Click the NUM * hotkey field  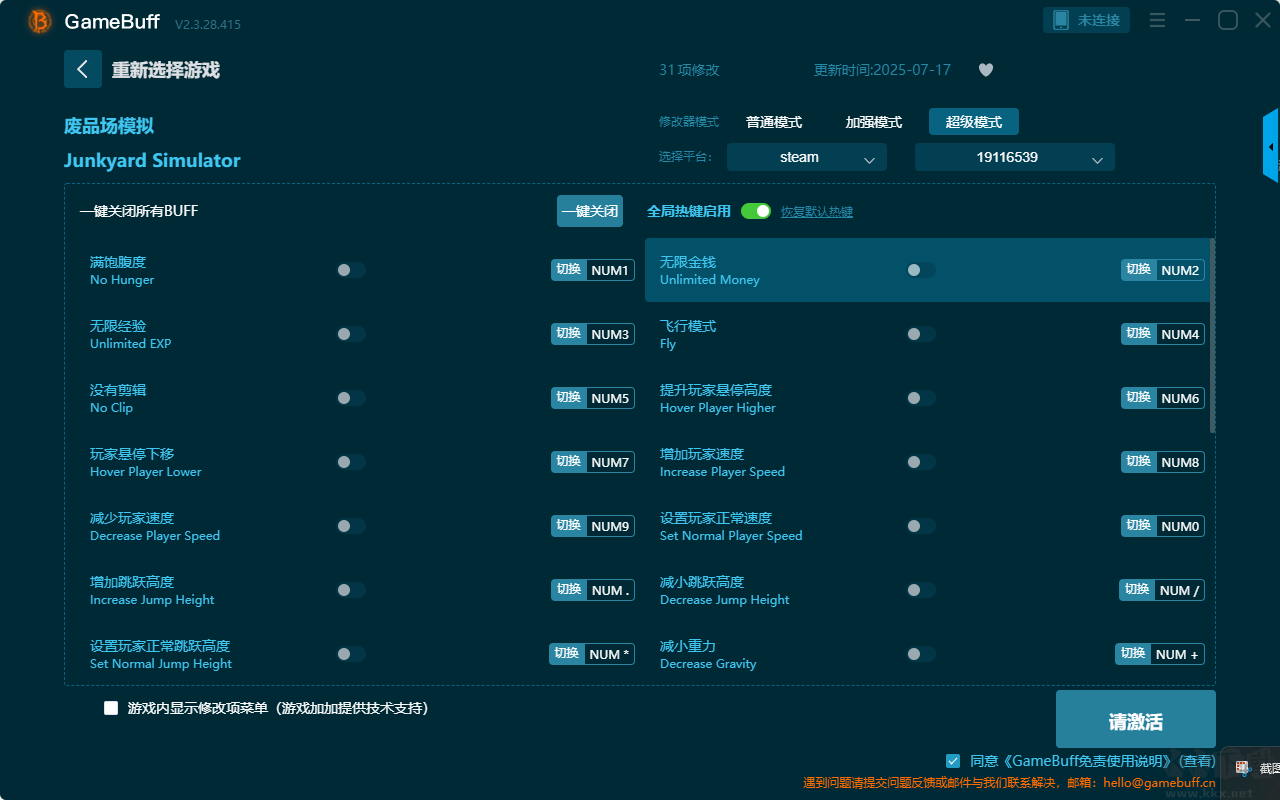609,654
